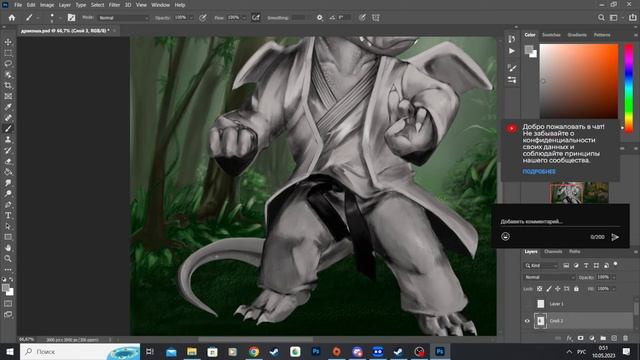
Task: Switch to the Gradients tab
Action: click(577, 35)
